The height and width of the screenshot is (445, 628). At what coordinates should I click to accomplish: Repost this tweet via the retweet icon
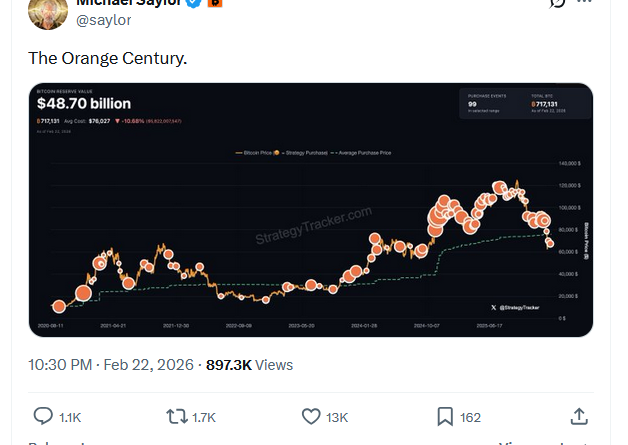[175, 416]
